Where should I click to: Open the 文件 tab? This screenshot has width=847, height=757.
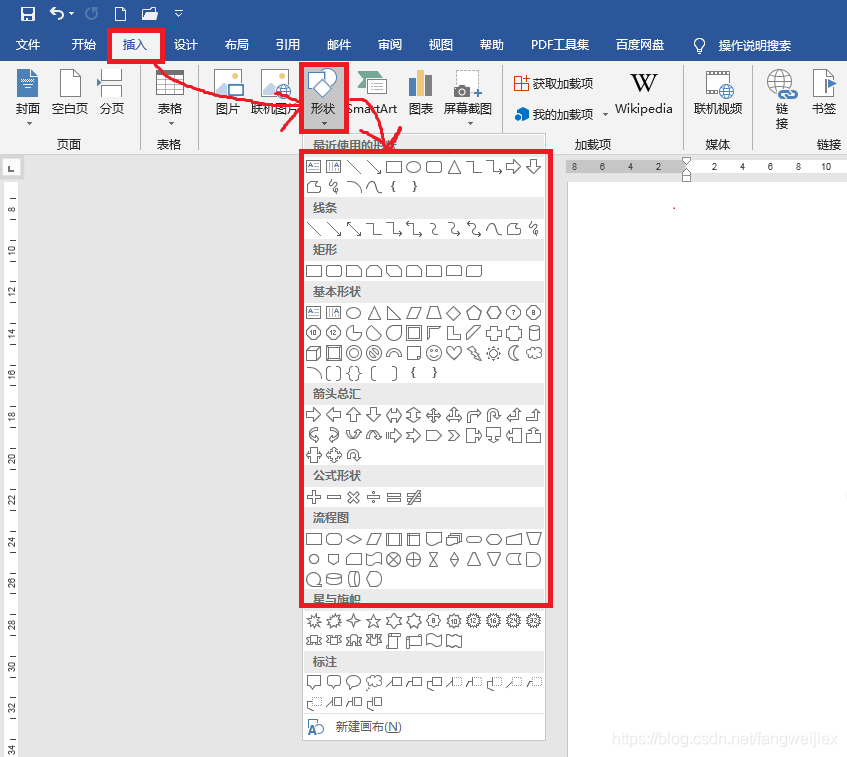click(x=28, y=45)
